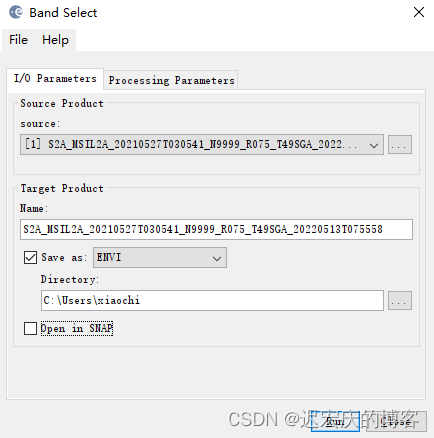Click the Run button

(x=335, y=421)
